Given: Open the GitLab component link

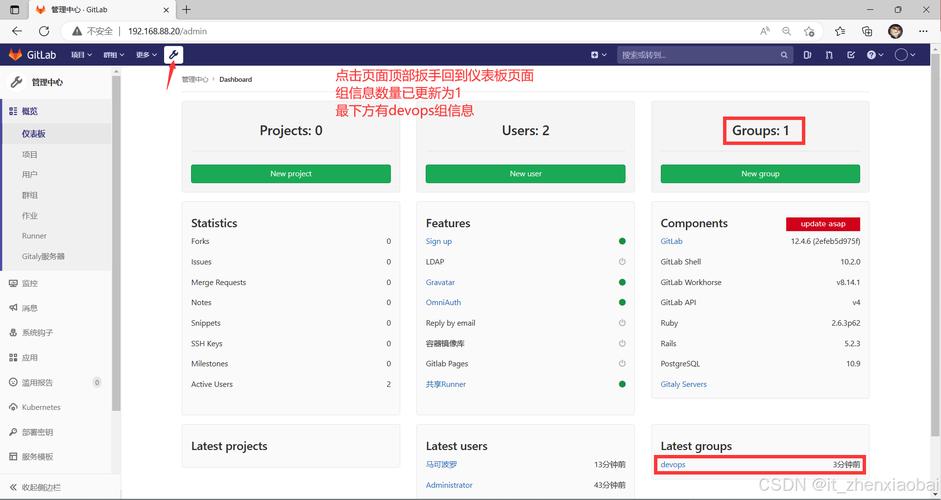Looking at the screenshot, I should pyautogui.click(x=672, y=241).
